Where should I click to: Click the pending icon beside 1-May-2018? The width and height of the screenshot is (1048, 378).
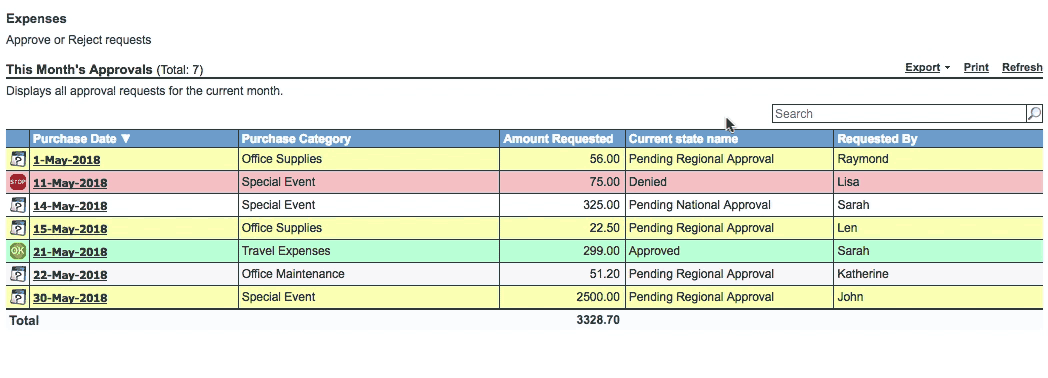18,160
